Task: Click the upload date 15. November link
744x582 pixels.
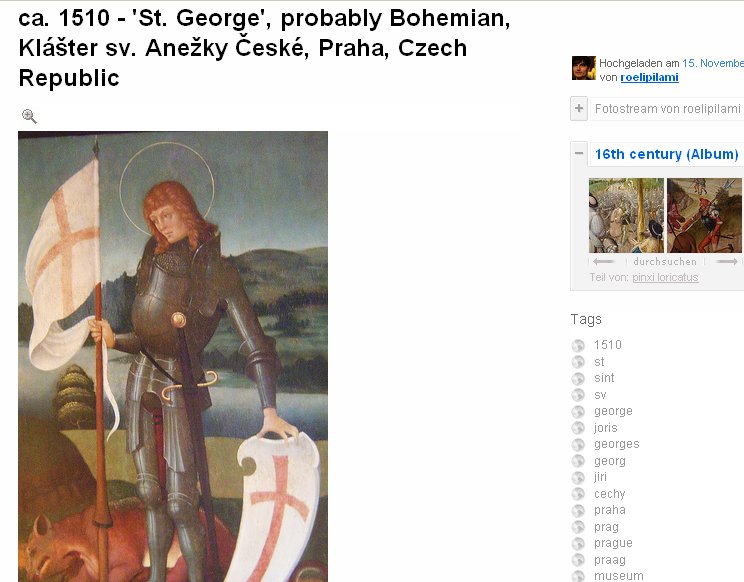Action: [713, 63]
